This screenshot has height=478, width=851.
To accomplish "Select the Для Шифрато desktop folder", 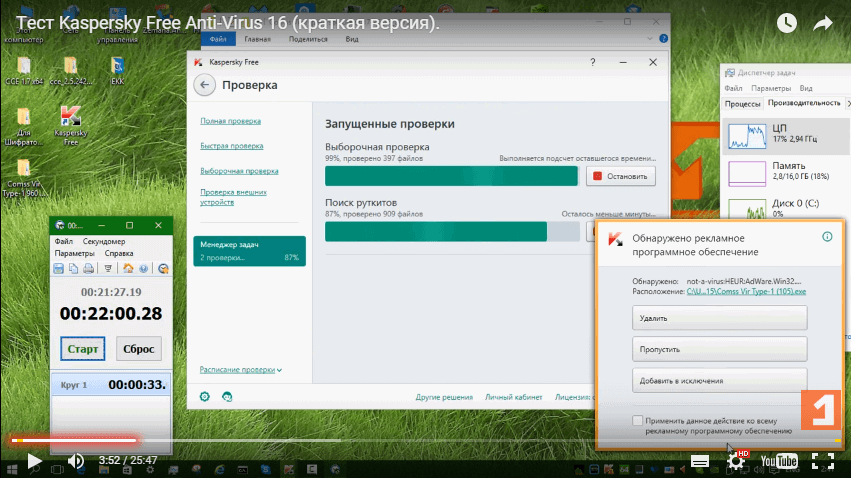I will [x=24, y=126].
